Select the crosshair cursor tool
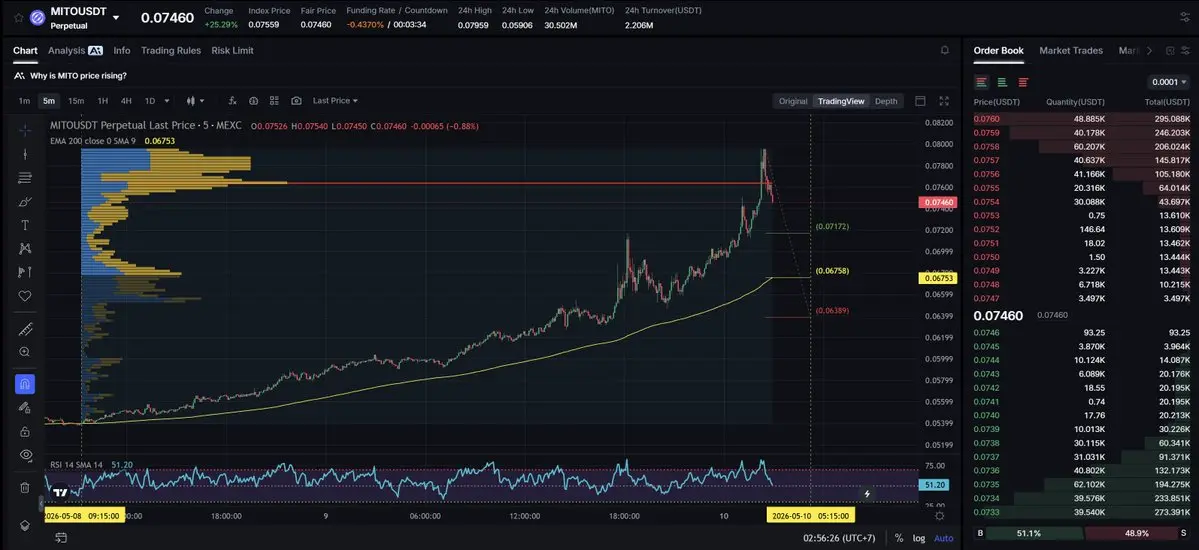This screenshot has width=1199, height=550. [x=24, y=130]
